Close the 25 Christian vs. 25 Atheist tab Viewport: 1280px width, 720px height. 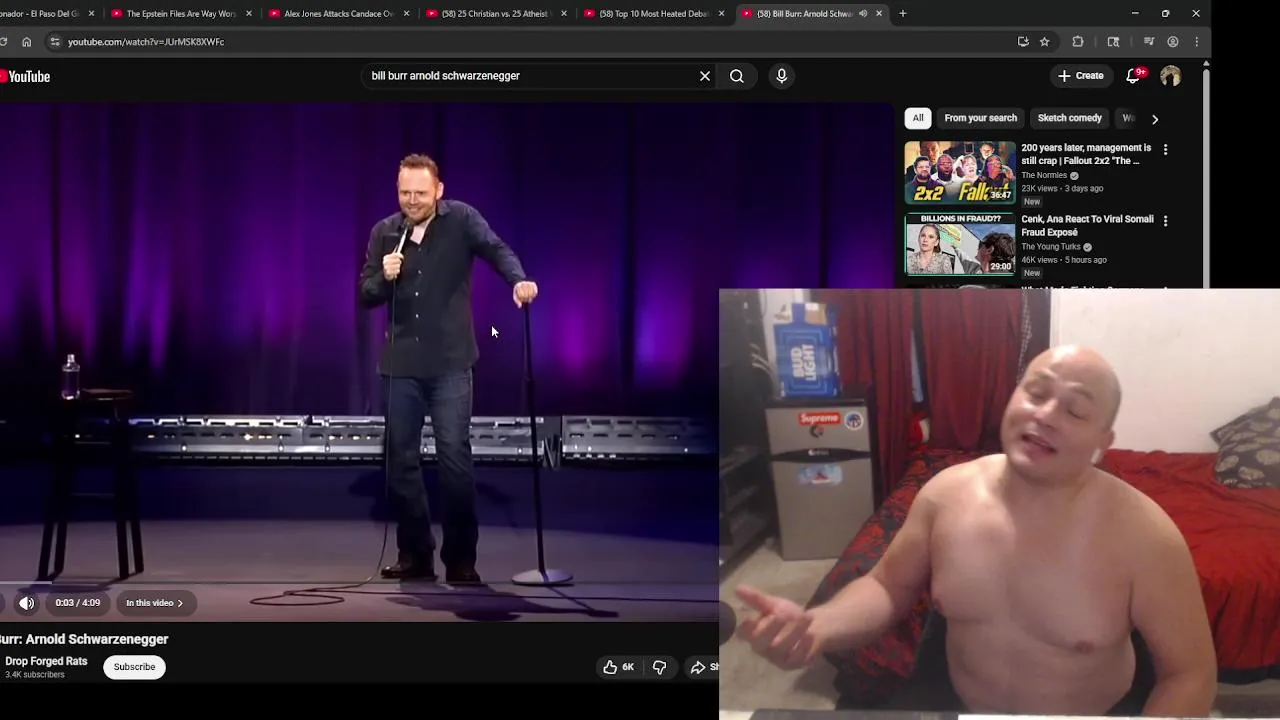click(564, 14)
